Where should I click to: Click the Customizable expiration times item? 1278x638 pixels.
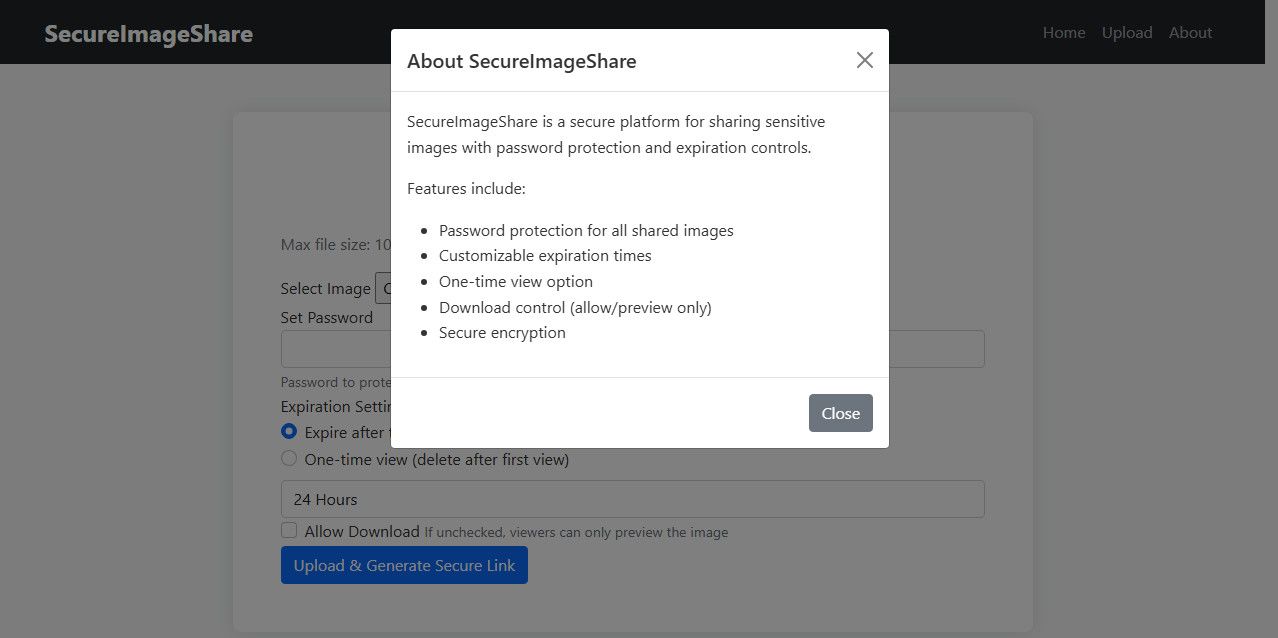tap(545, 255)
